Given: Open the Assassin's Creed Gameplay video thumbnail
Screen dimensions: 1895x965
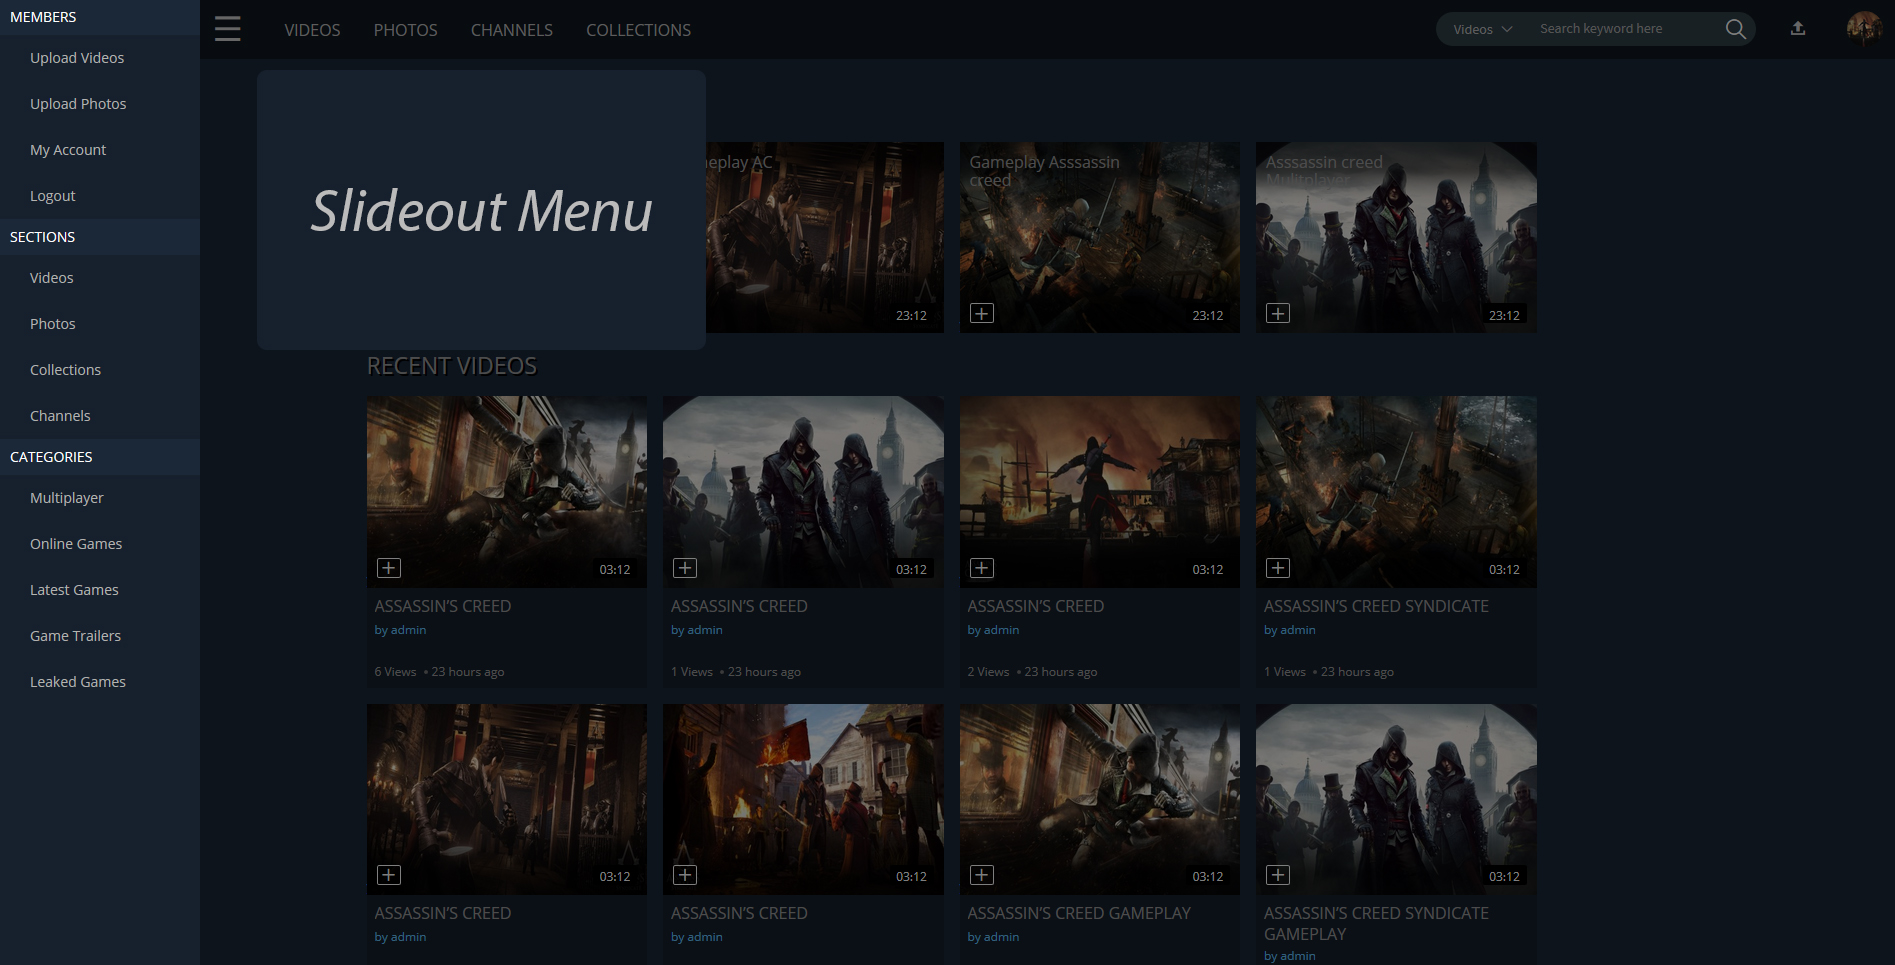Looking at the screenshot, I should pos(1100,799).
